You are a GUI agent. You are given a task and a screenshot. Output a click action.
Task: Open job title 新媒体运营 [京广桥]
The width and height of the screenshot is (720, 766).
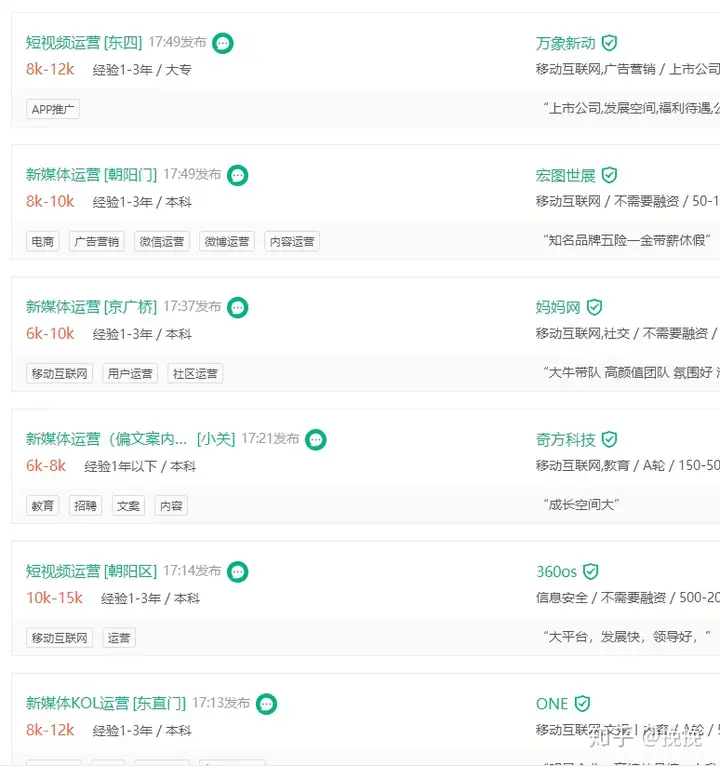pos(91,307)
